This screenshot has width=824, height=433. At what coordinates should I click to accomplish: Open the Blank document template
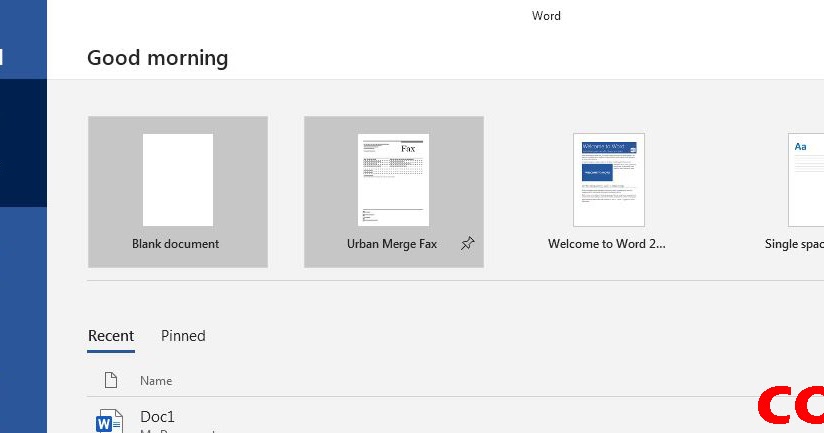coord(178,192)
